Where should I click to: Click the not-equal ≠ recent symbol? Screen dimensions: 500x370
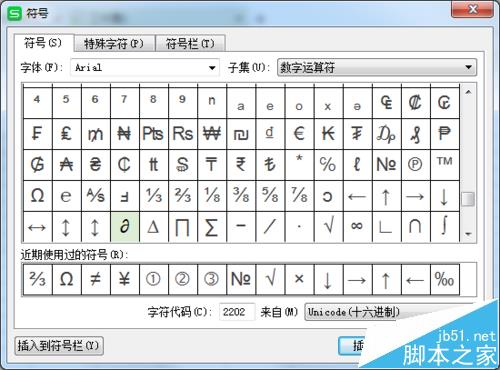tap(96, 279)
